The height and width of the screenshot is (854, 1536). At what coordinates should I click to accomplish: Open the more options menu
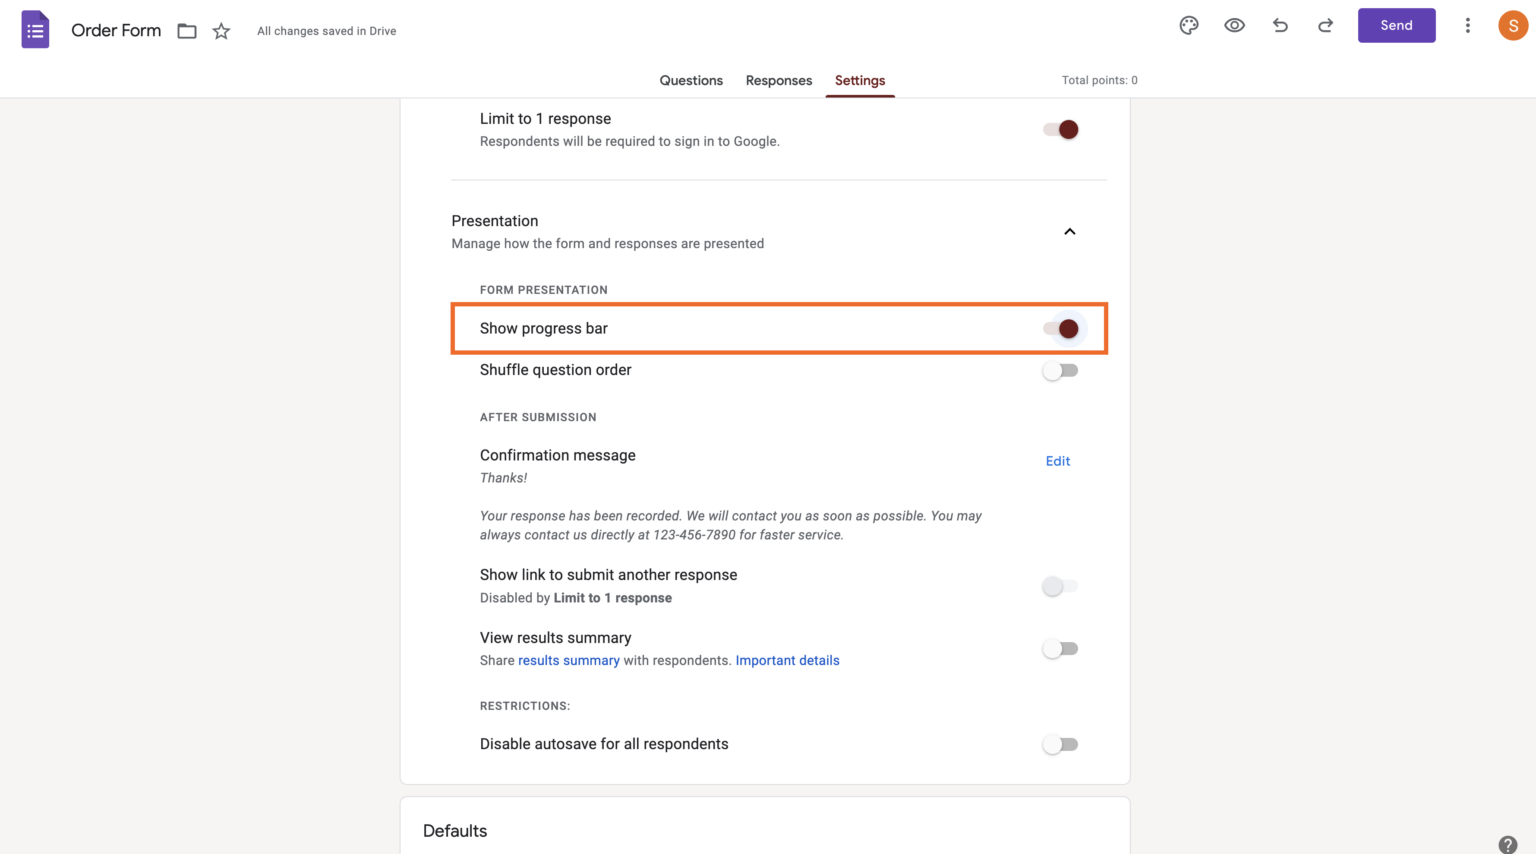(x=1467, y=25)
